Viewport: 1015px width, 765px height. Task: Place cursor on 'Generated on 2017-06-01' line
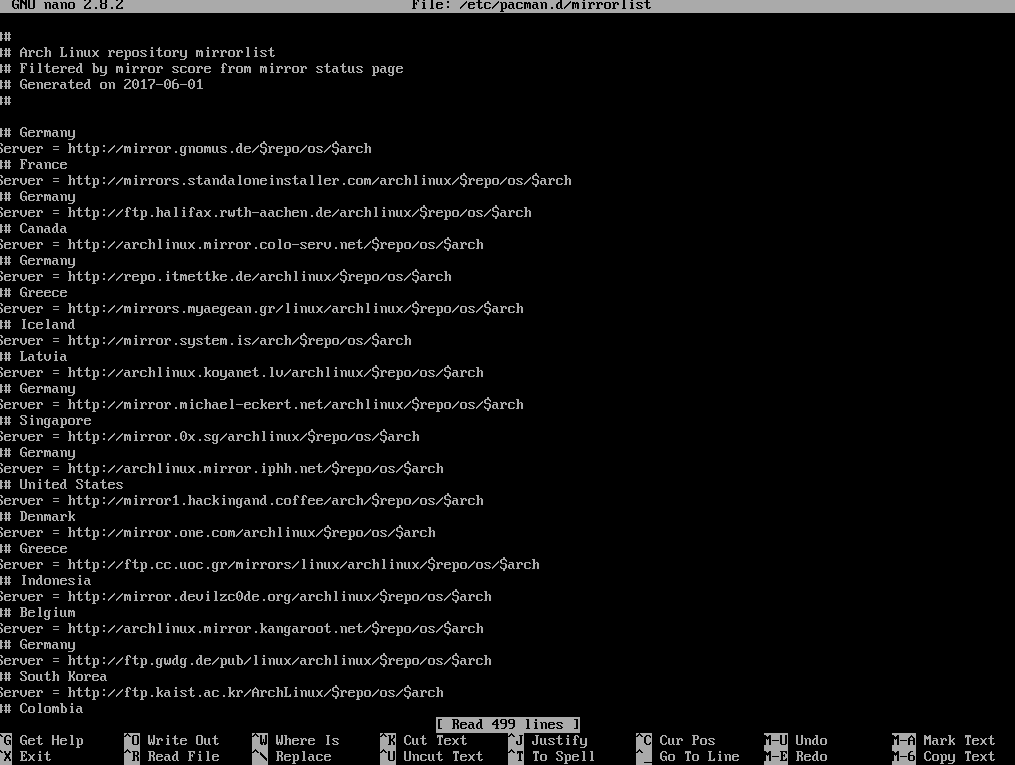[x=102, y=85]
